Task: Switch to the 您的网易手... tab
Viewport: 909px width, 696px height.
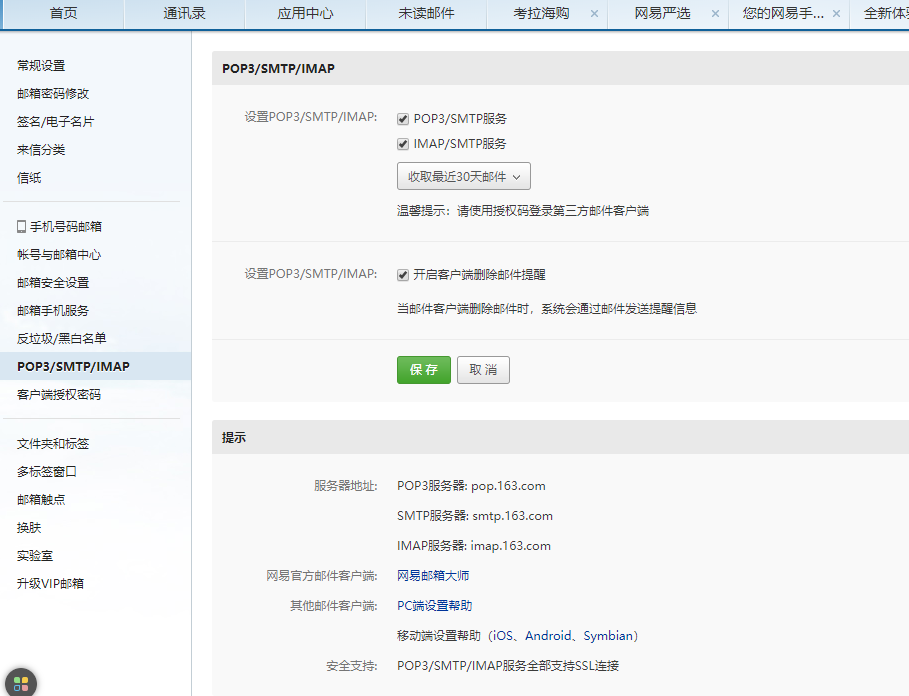Action: point(783,13)
